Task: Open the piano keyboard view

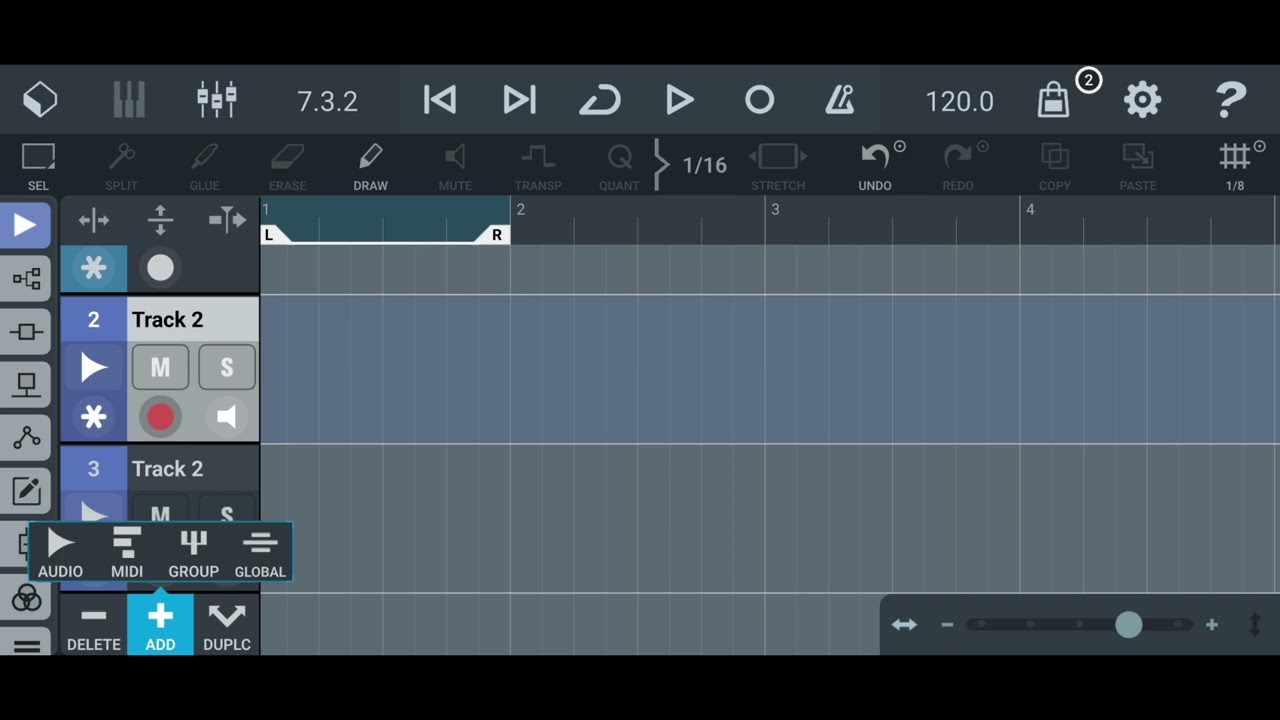Action: click(x=129, y=100)
